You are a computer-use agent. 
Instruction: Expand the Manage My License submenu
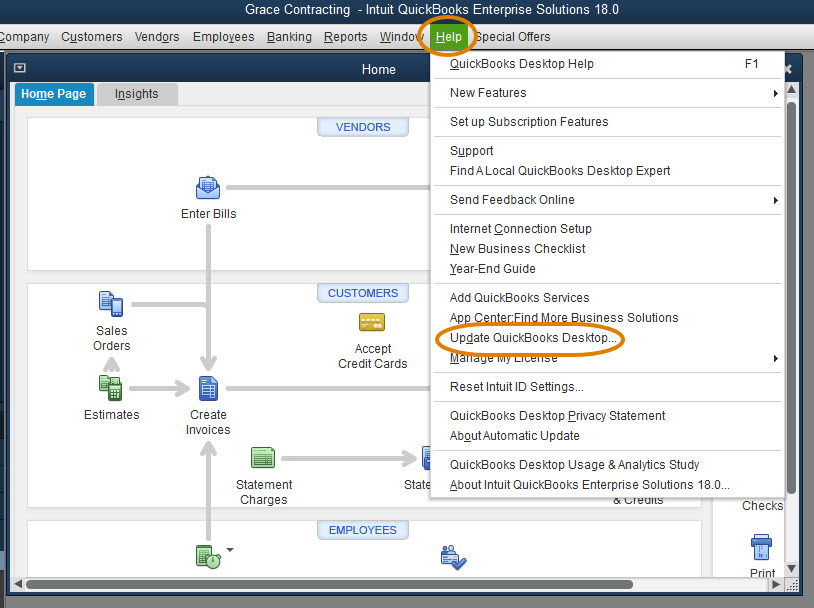pyautogui.click(x=775, y=358)
